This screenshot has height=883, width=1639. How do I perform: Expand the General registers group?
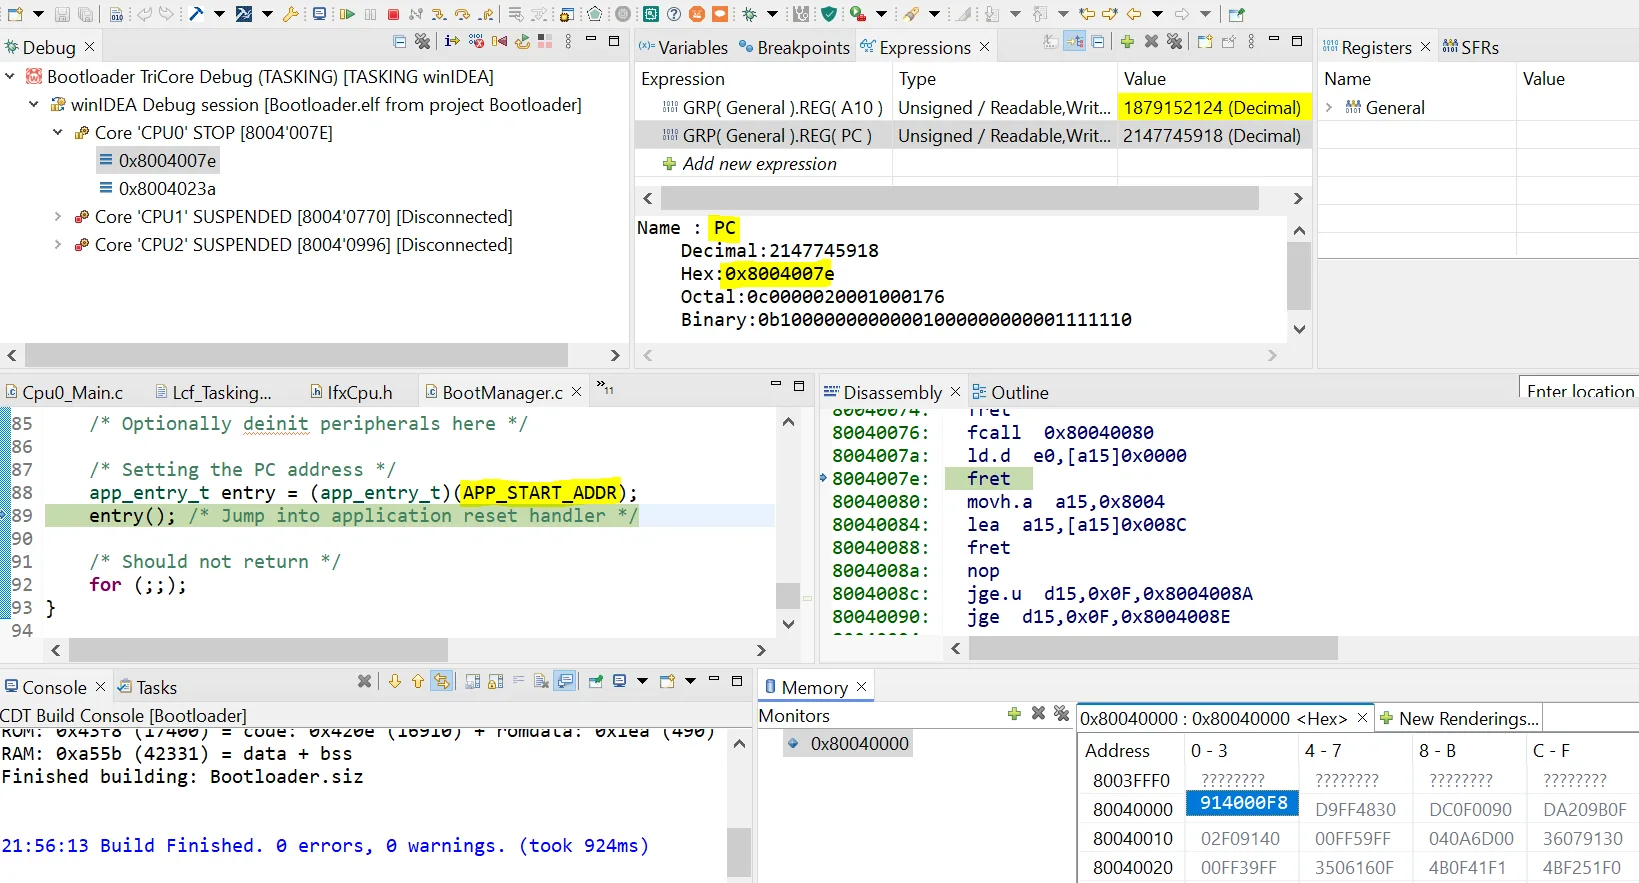1329,108
